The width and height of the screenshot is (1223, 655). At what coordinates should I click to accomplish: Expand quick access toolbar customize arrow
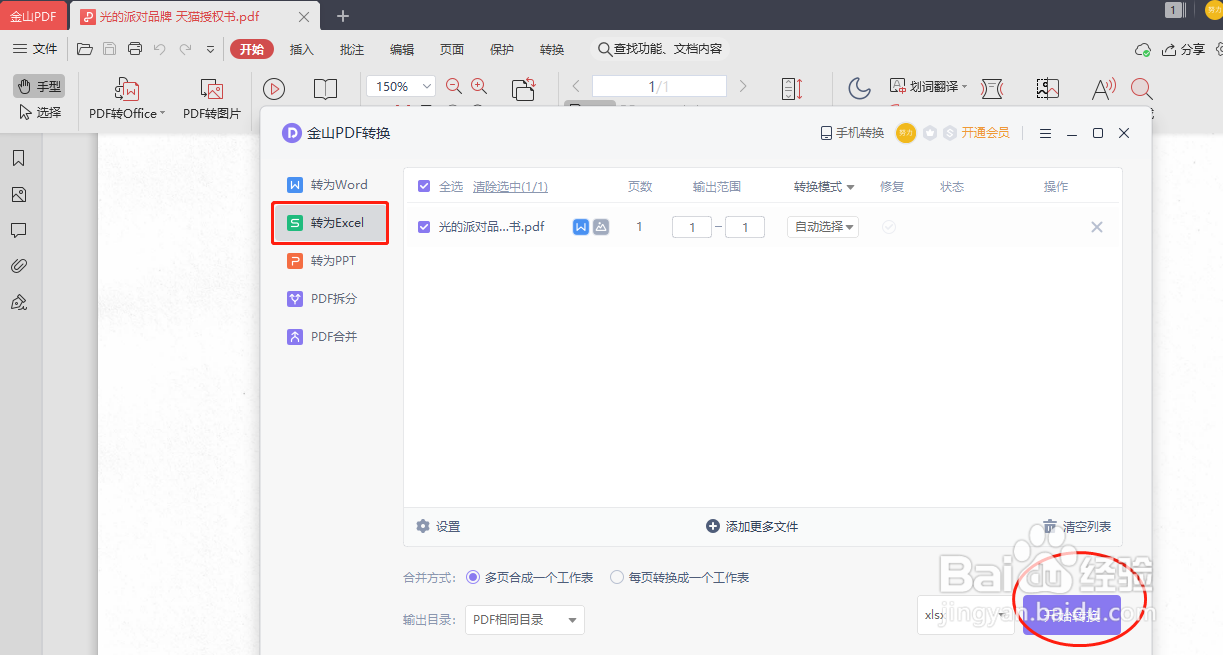point(210,49)
